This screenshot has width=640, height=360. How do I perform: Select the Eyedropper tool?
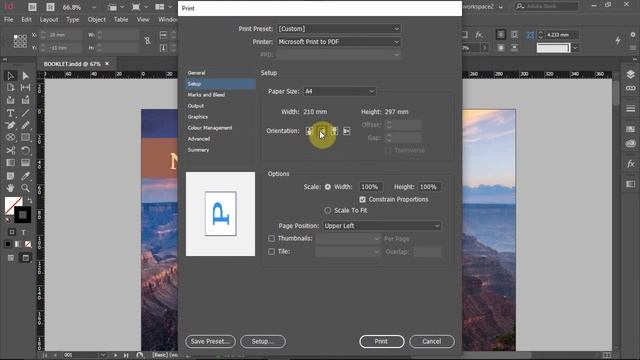pos(25,176)
